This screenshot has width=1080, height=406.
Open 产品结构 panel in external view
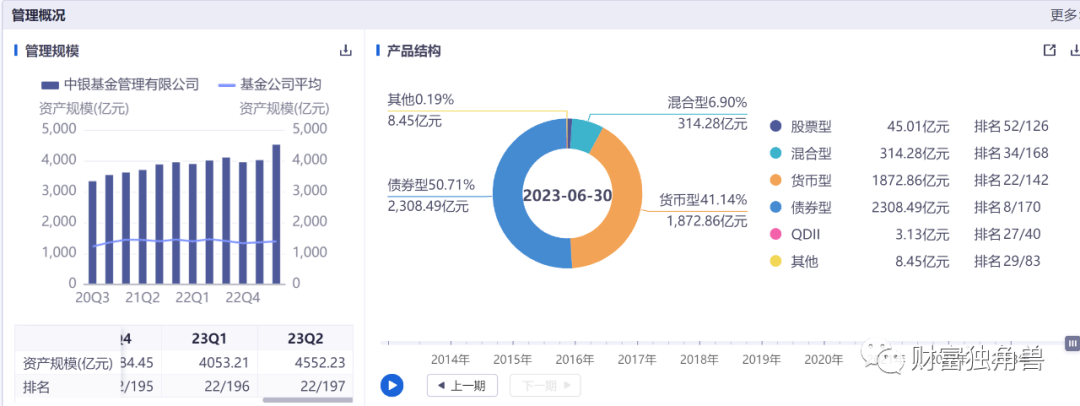(1049, 51)
